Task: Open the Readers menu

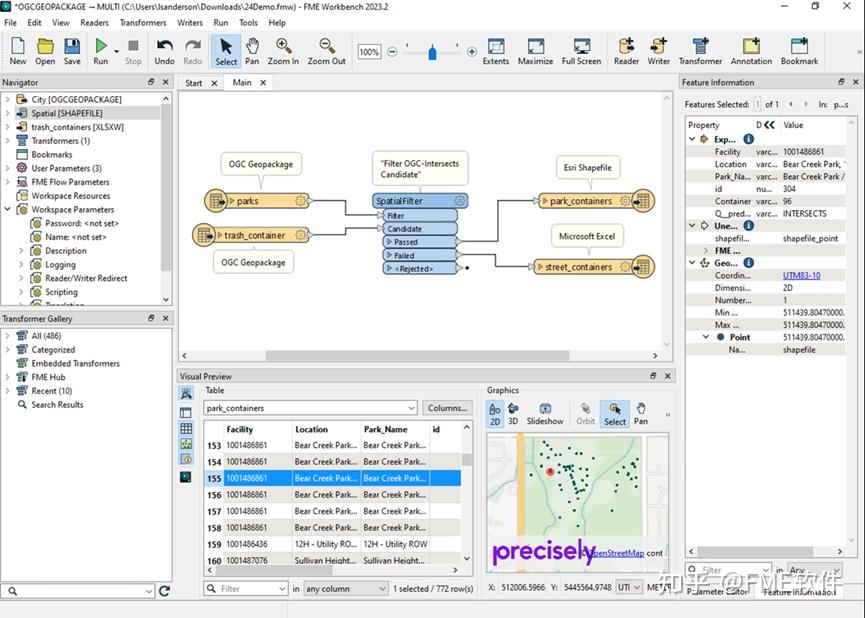Action: point(94,23)
